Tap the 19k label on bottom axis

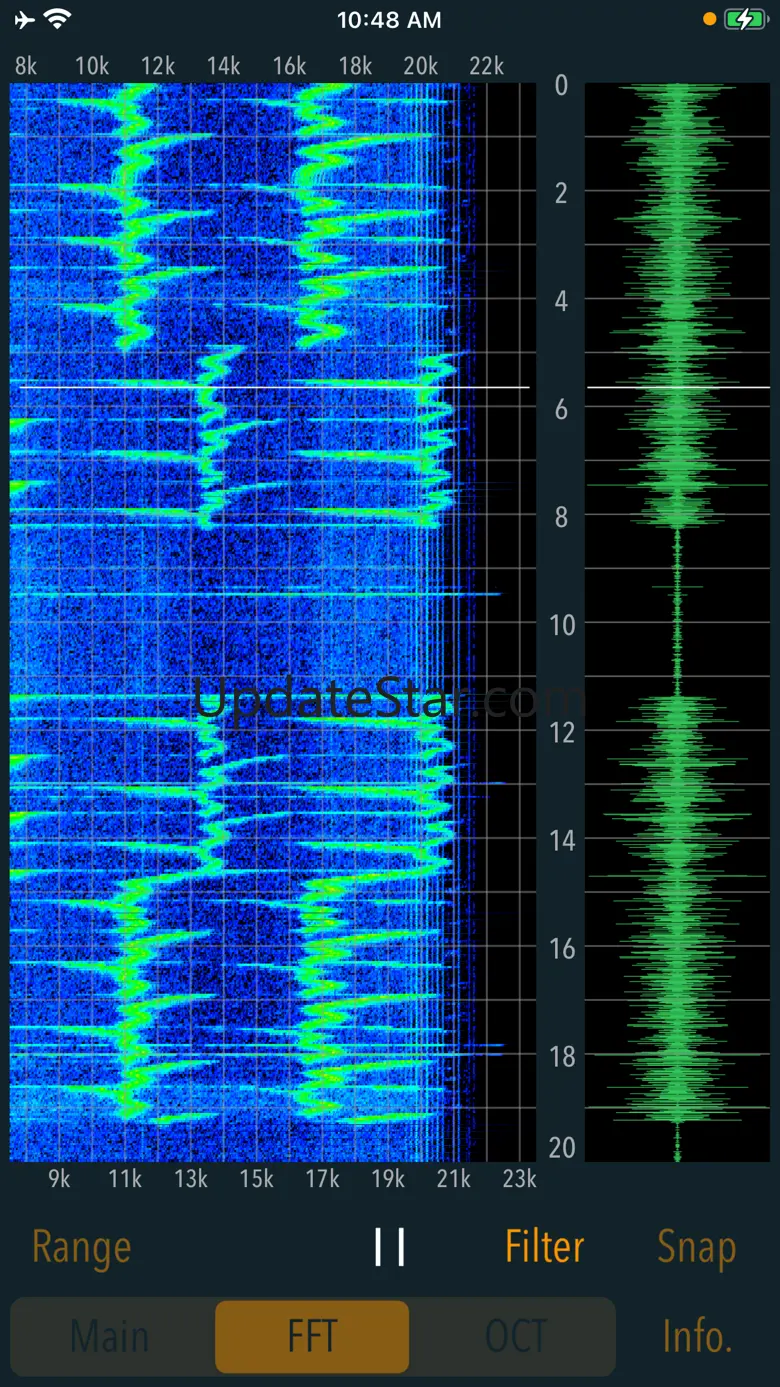pos(388,1179)
